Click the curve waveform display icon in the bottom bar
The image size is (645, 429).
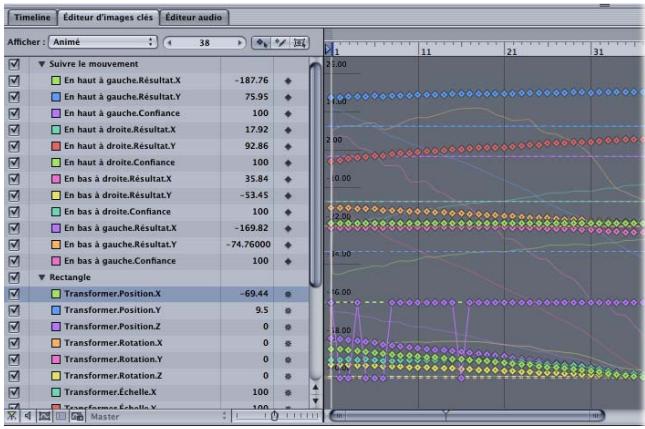[x=44, y=416]
